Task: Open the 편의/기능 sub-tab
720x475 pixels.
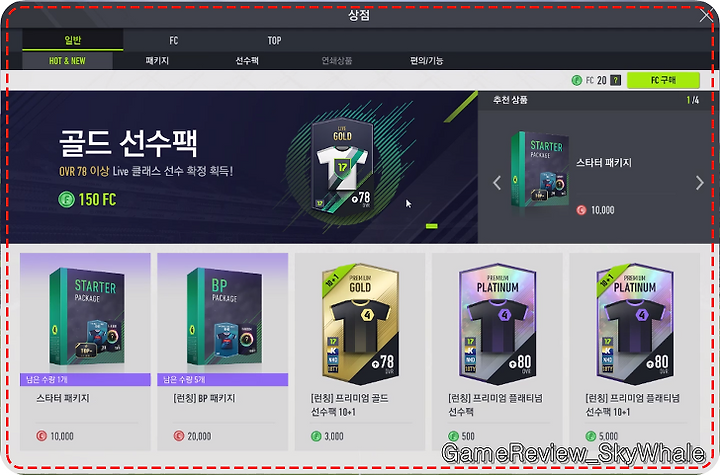Action: pos(427,61)
